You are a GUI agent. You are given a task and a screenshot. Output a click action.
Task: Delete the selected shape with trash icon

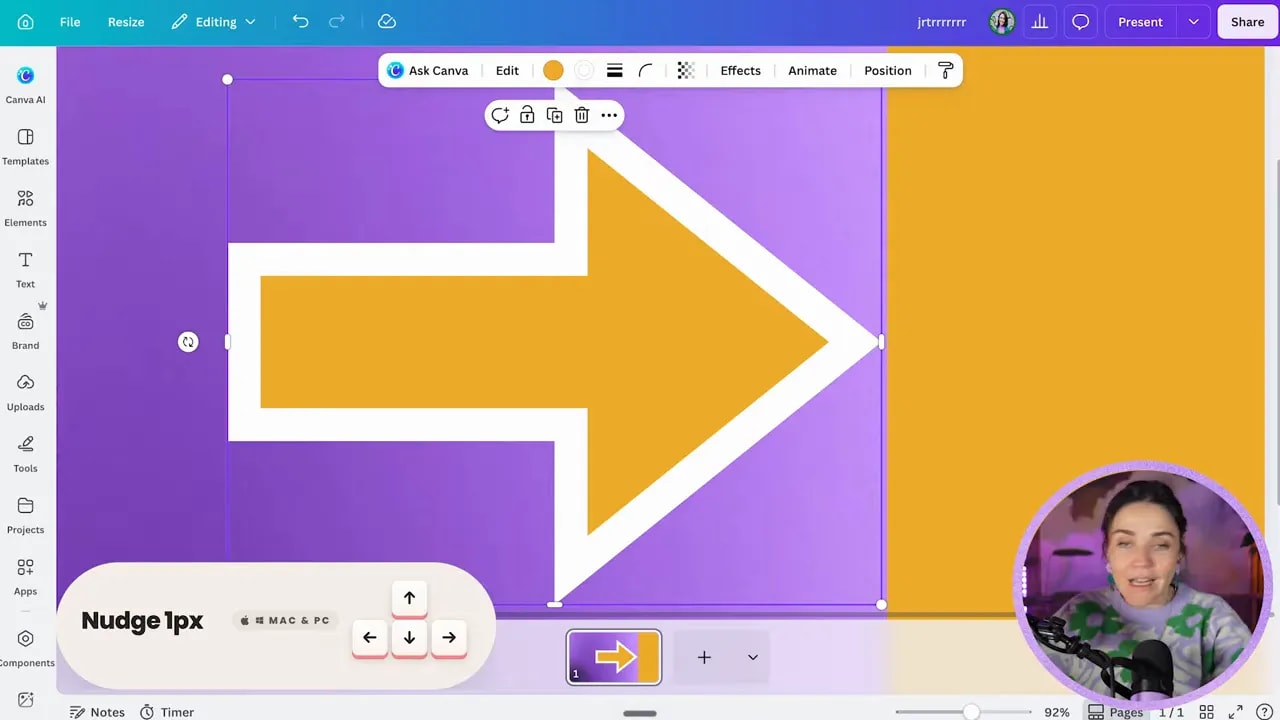pos(581,115)
